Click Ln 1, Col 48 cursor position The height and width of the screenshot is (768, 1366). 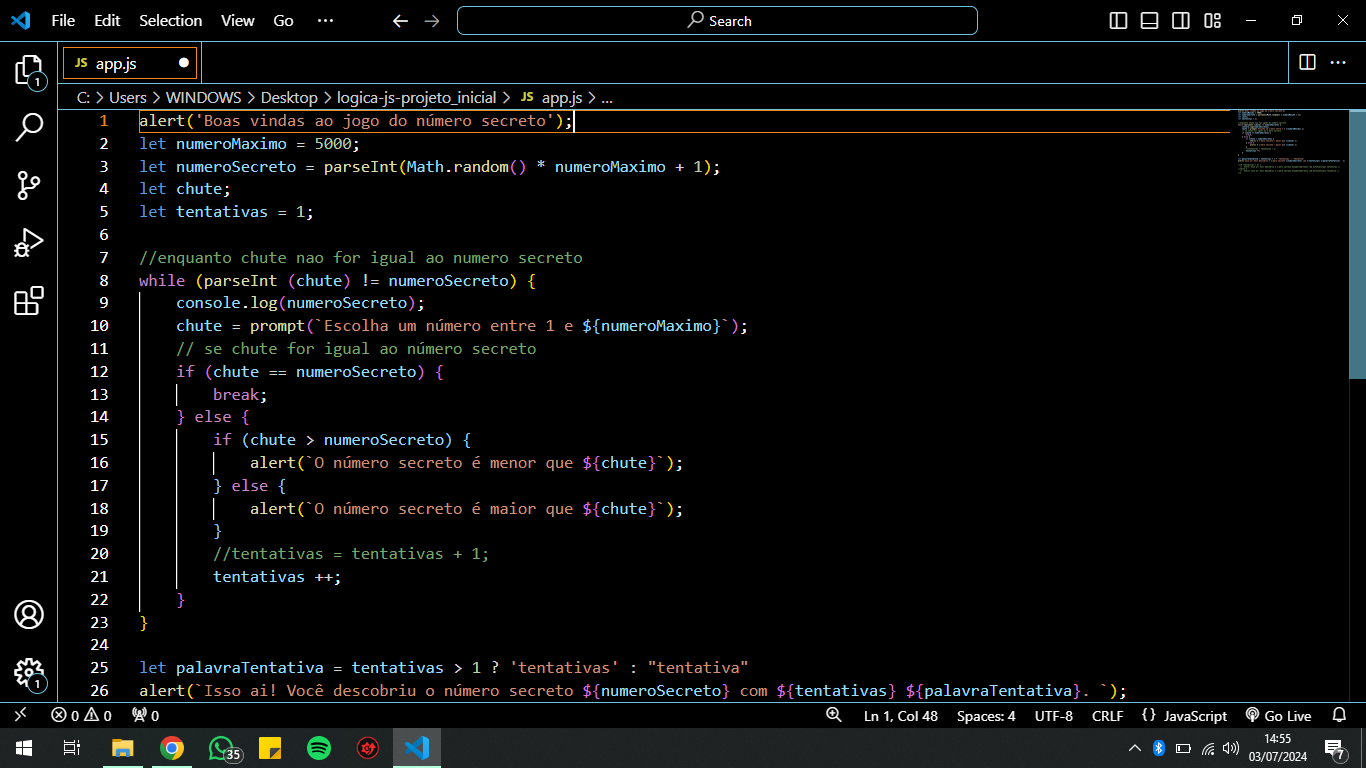coord(901,716)
